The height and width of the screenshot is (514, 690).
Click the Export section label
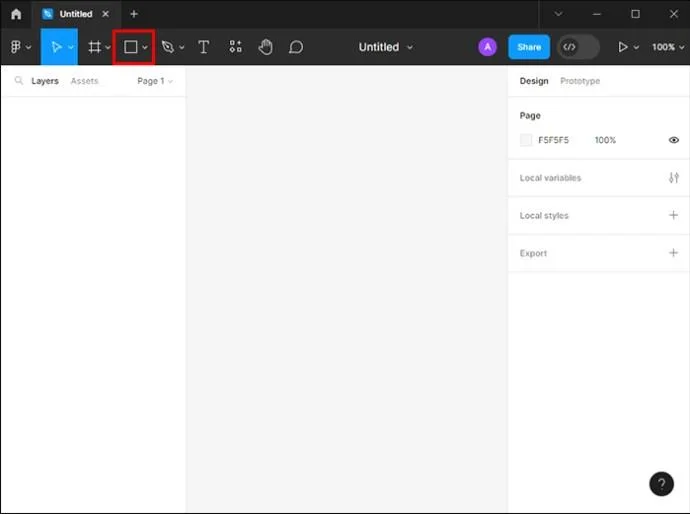(533, 253)
